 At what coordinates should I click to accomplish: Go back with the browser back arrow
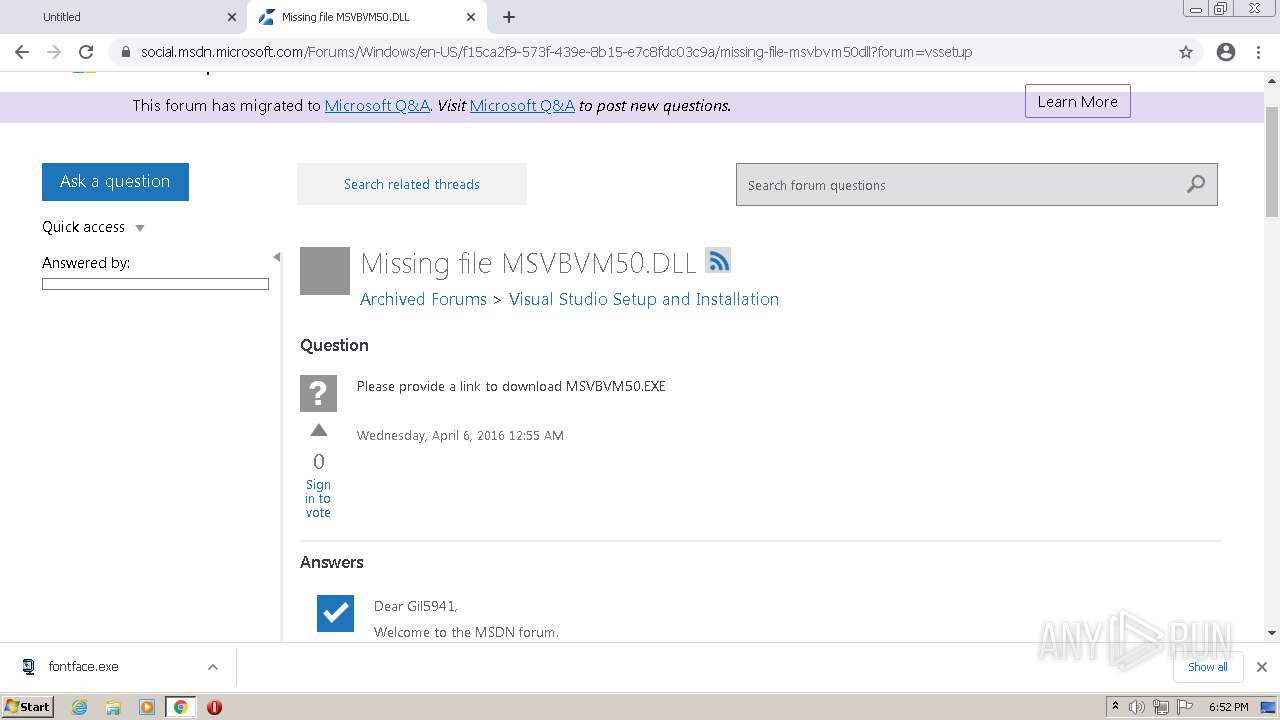pyautogui.click(x=22, y=52)
